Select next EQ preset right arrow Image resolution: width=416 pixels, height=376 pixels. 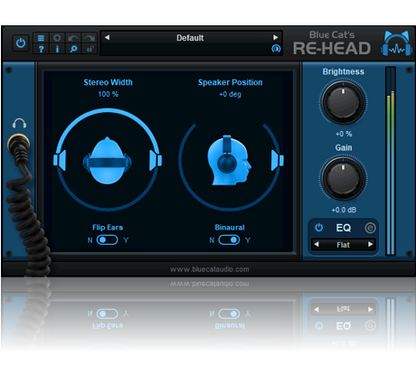coord(370,244)
